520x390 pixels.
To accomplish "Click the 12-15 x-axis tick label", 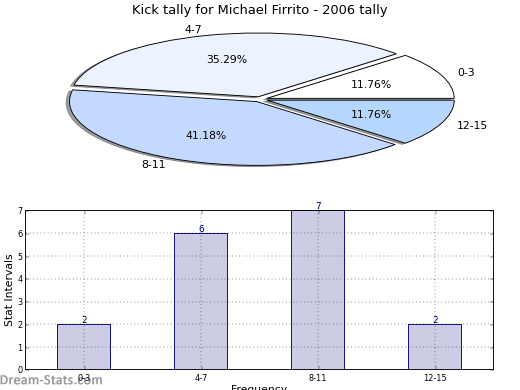I will coord(435,378).
